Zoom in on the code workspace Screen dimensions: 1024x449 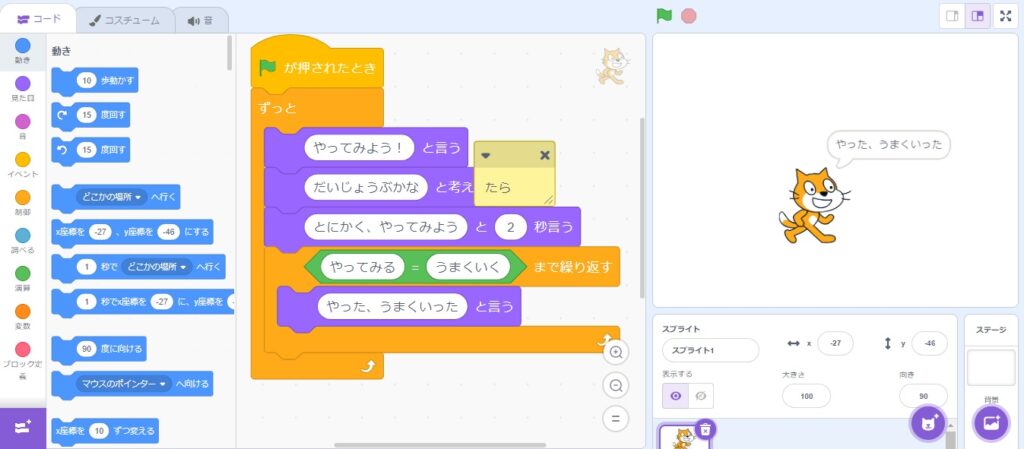click(x=616, y=352)
